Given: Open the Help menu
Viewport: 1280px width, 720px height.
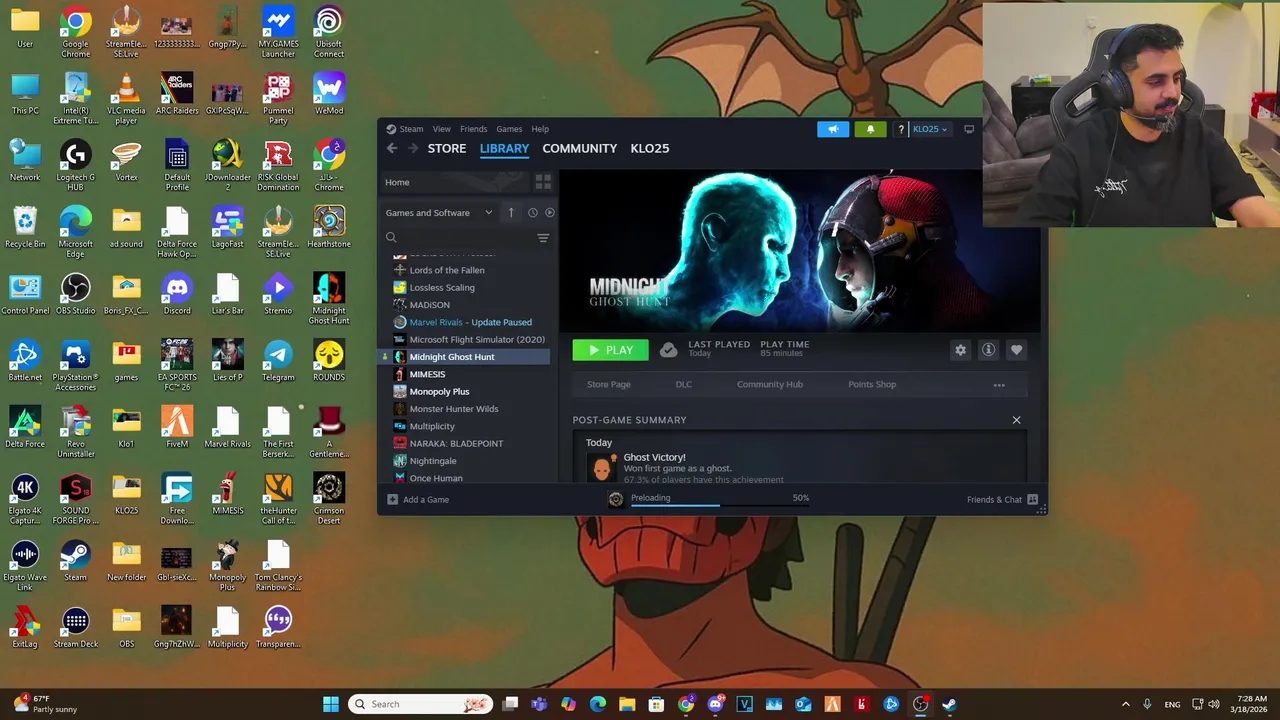Looking at the screenshot, I should pos(540,129).
